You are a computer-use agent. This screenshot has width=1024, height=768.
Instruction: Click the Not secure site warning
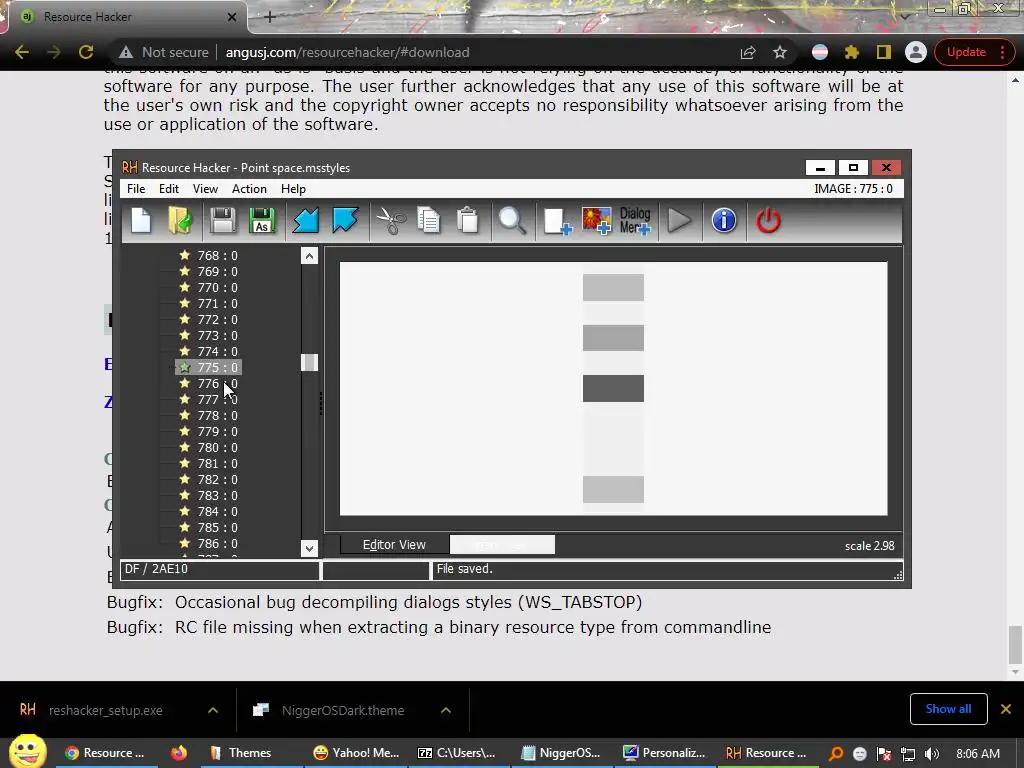click(164, 52)
